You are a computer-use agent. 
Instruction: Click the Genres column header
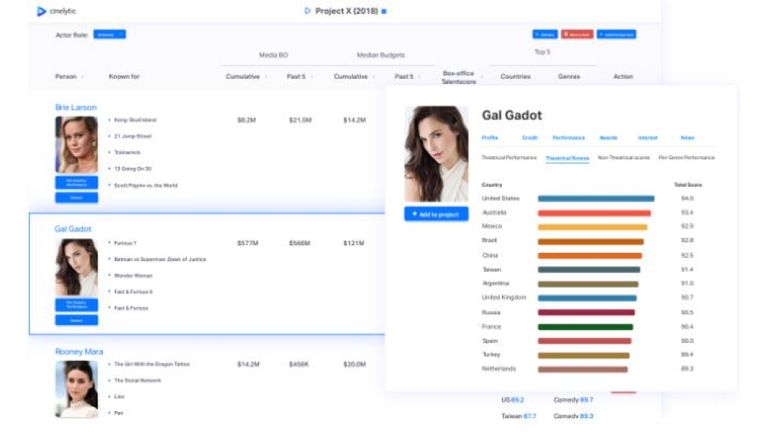click(569, 77)
